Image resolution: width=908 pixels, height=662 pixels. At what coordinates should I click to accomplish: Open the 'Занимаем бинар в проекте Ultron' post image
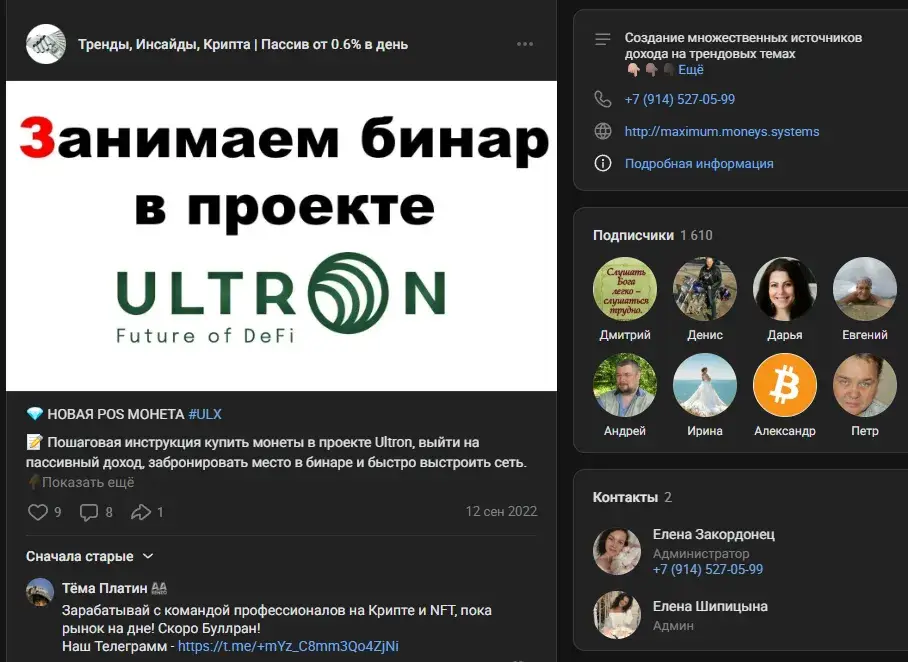281,236
